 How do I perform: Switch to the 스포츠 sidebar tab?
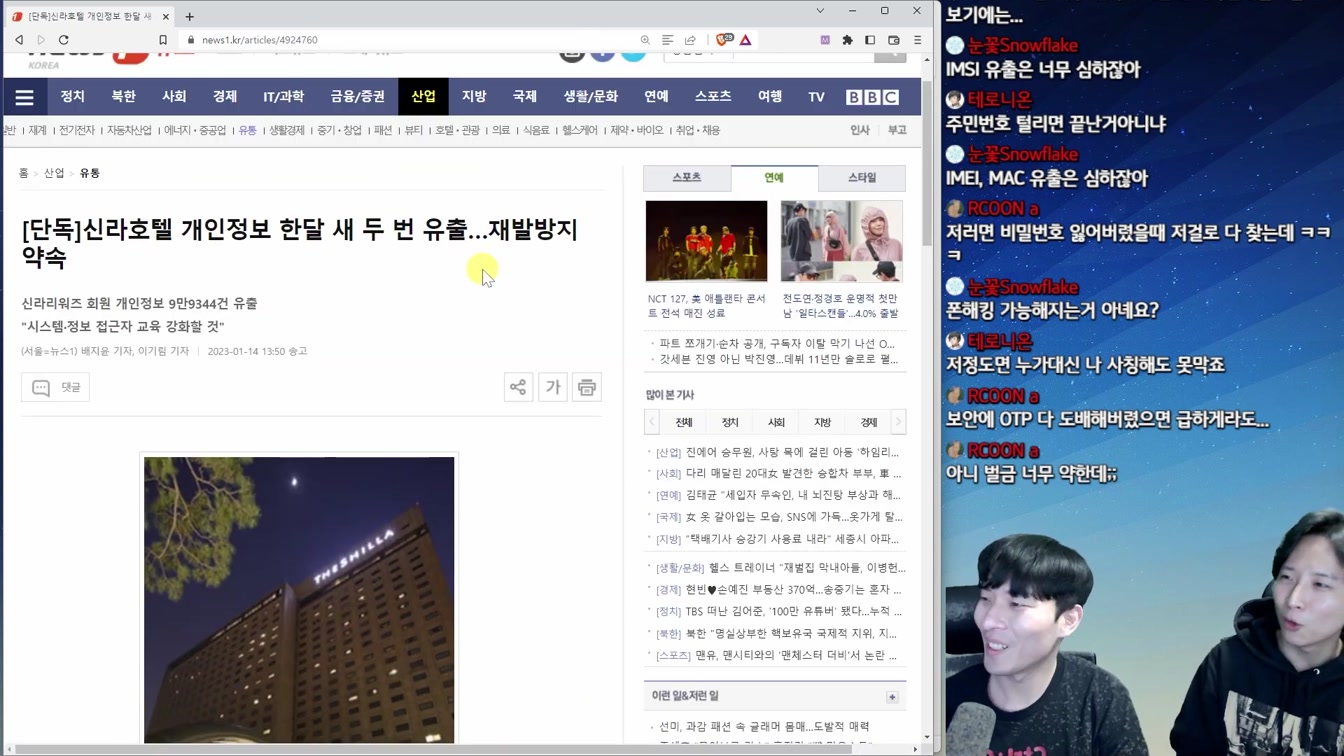pyautogui.click(x=687, y=178)
